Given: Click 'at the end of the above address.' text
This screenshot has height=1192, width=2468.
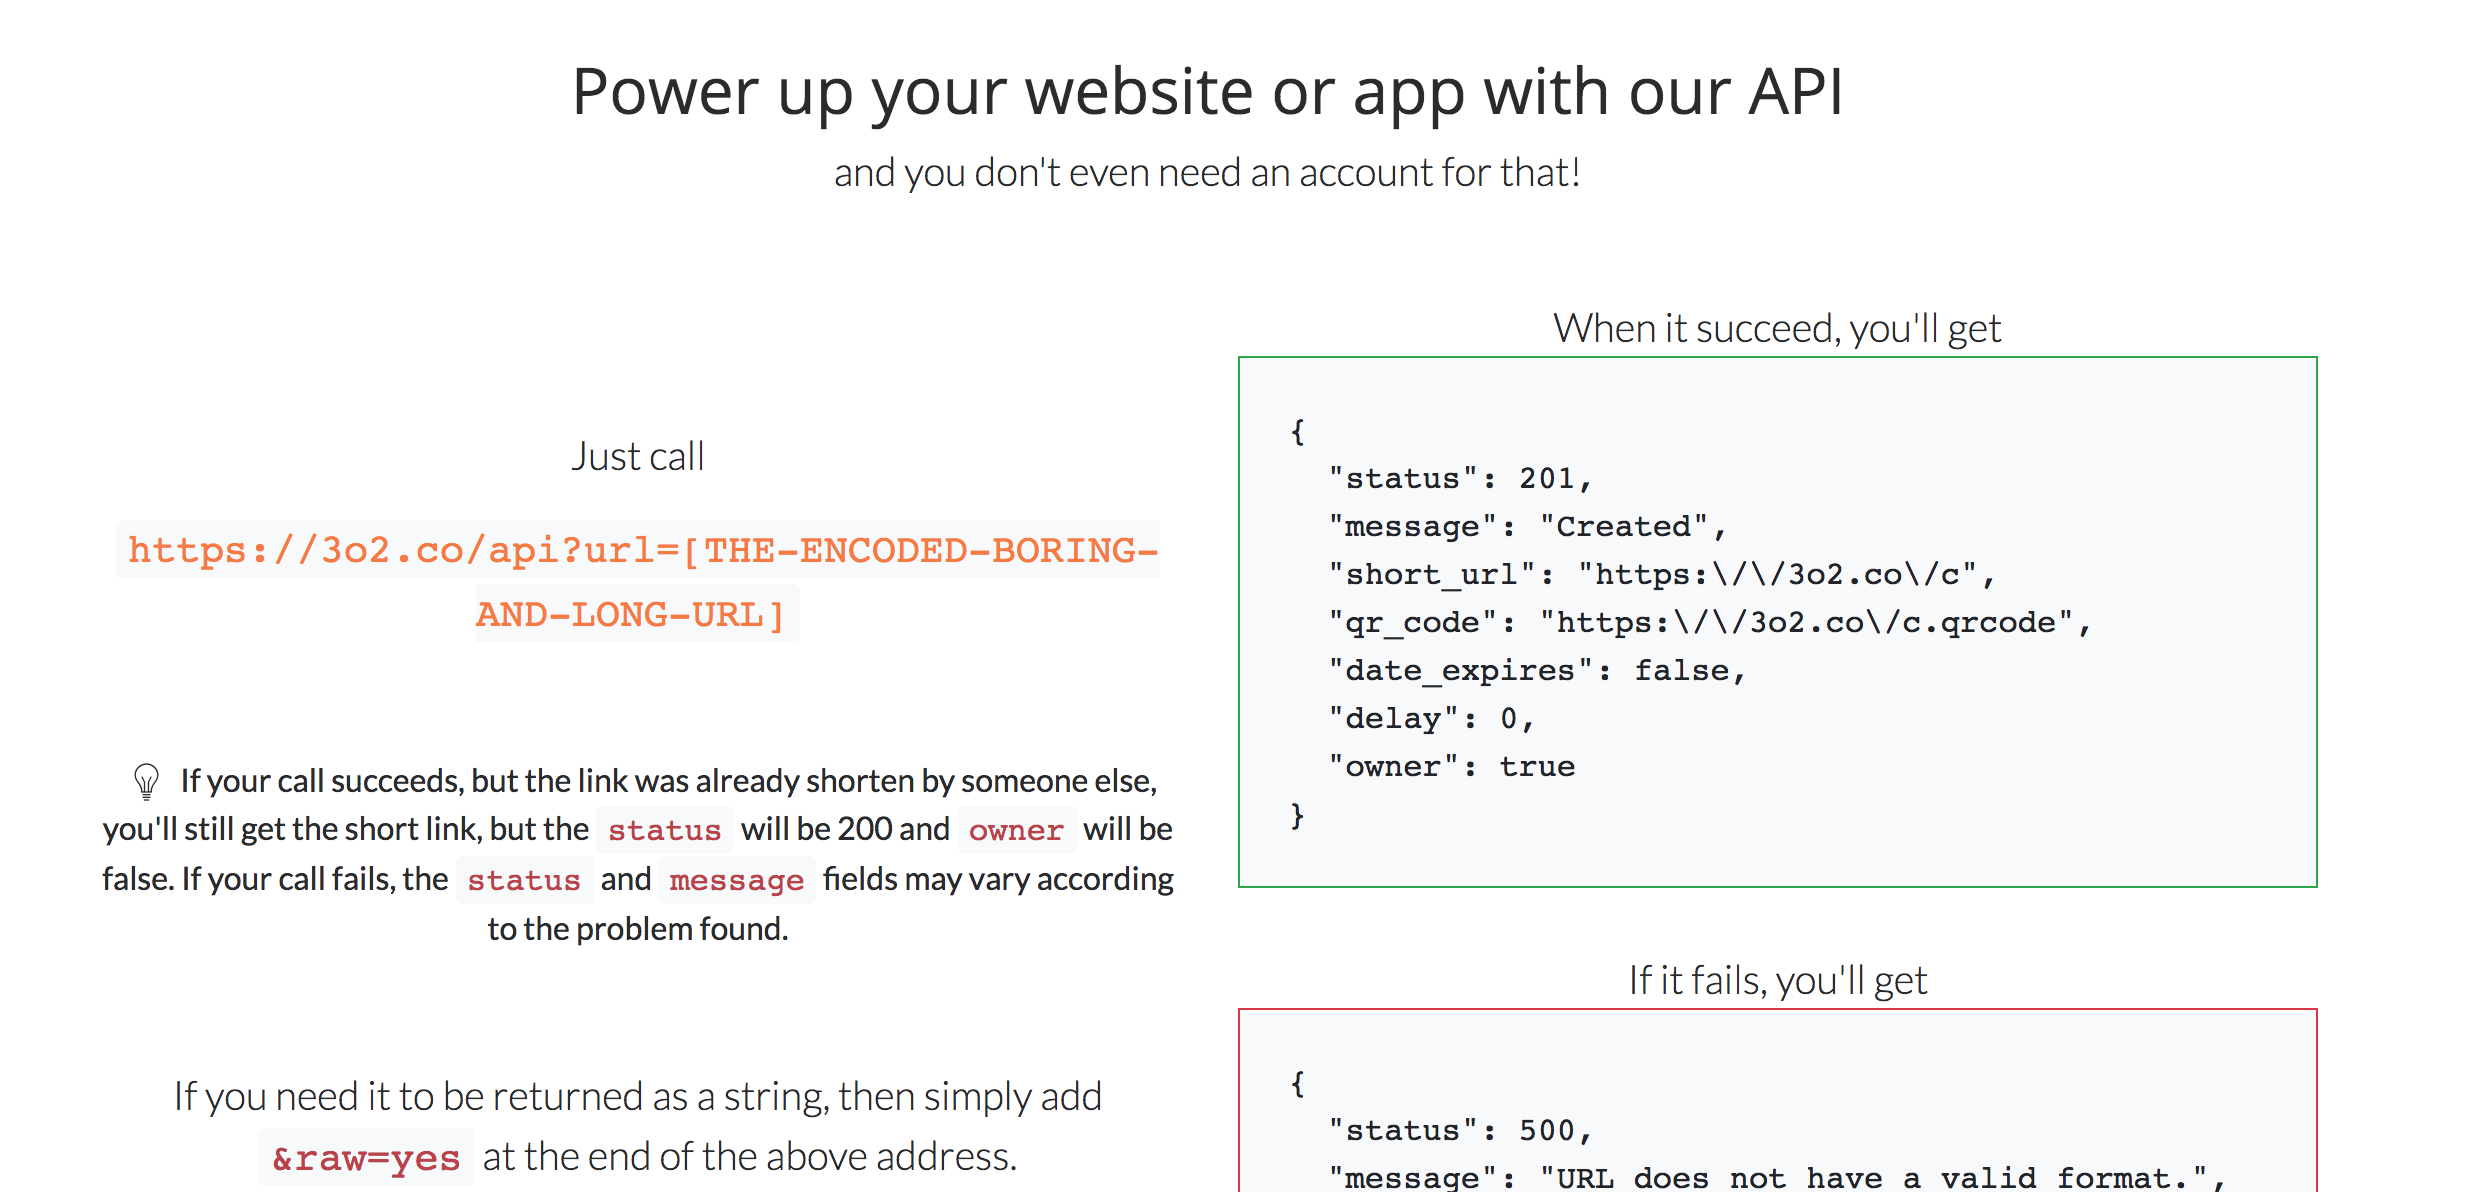Looking at the screenshot, I should pos(750,1157).
